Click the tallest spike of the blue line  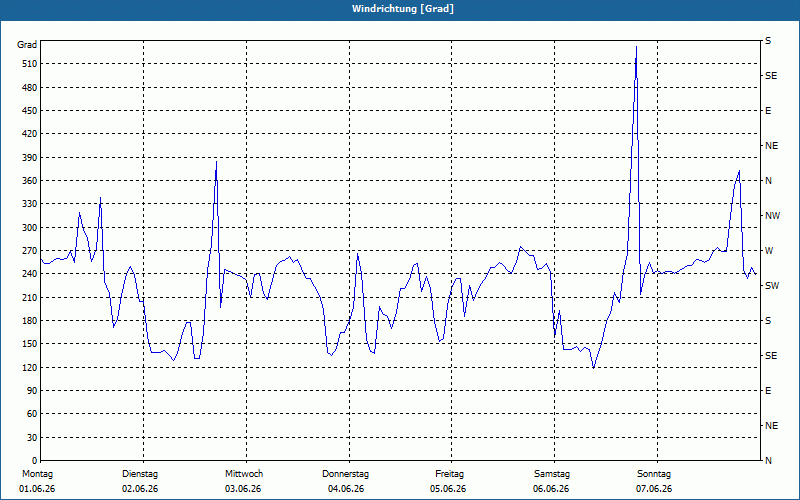click(x=636, y=47)
